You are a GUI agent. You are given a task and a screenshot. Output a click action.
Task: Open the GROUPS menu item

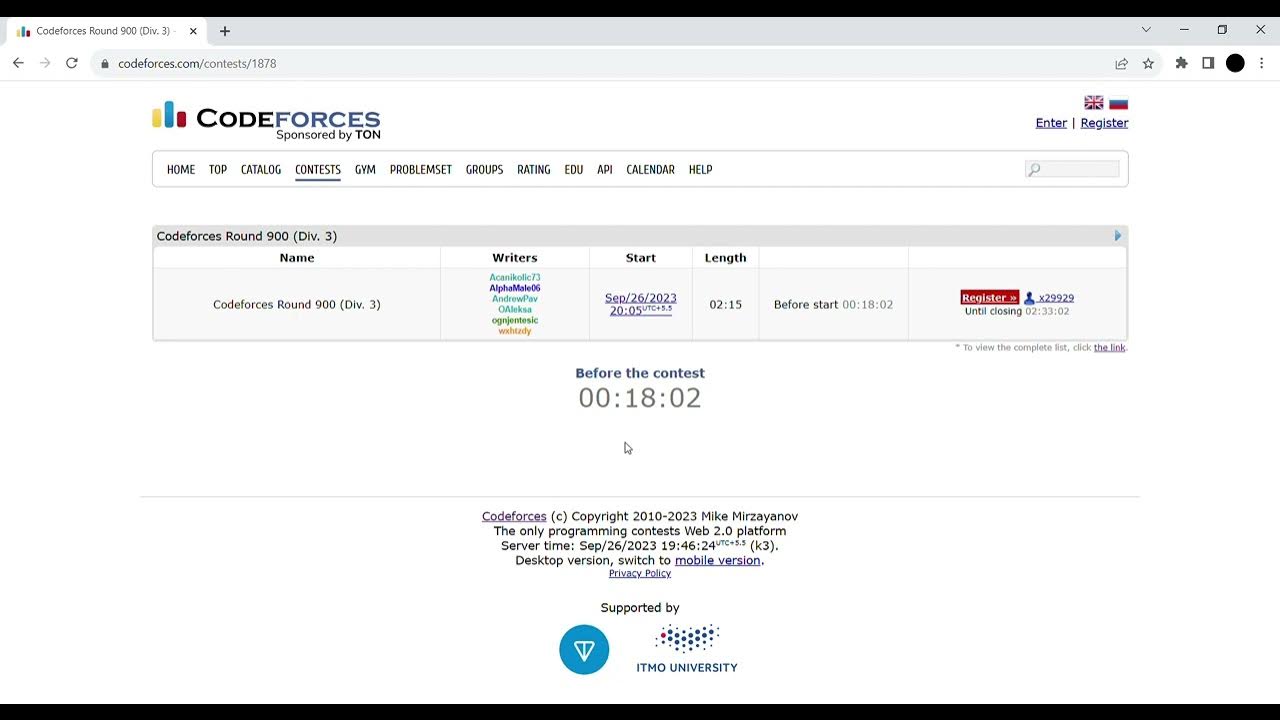click(484, 170)
